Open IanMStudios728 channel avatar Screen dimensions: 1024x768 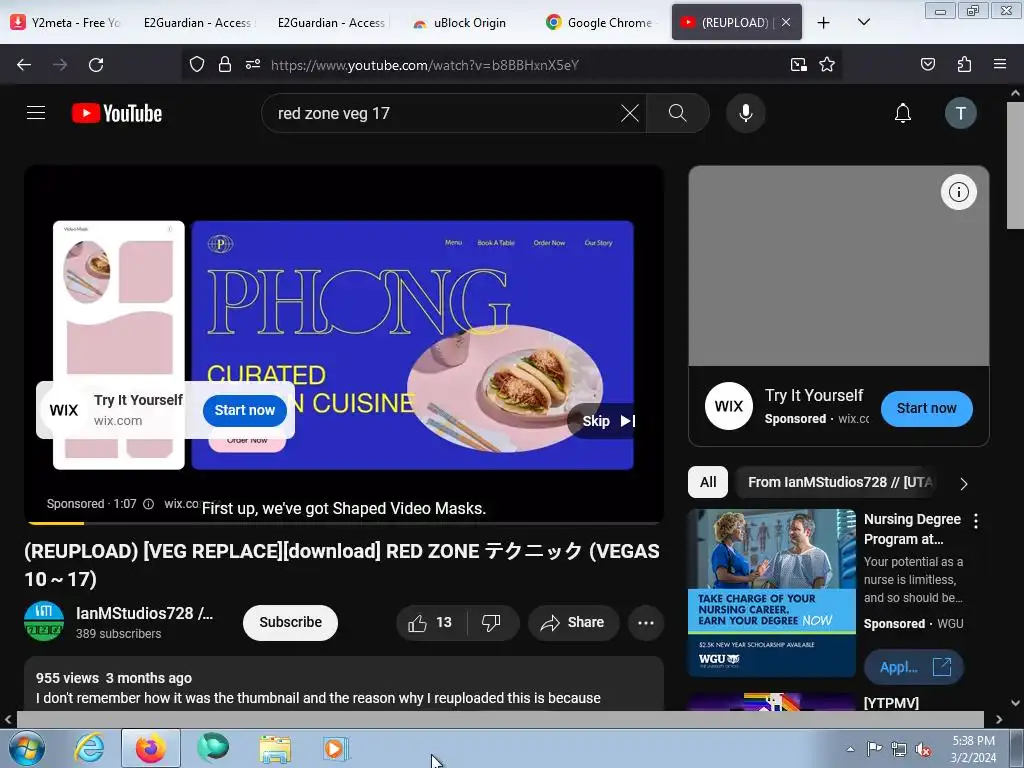(x=44, y=621)
